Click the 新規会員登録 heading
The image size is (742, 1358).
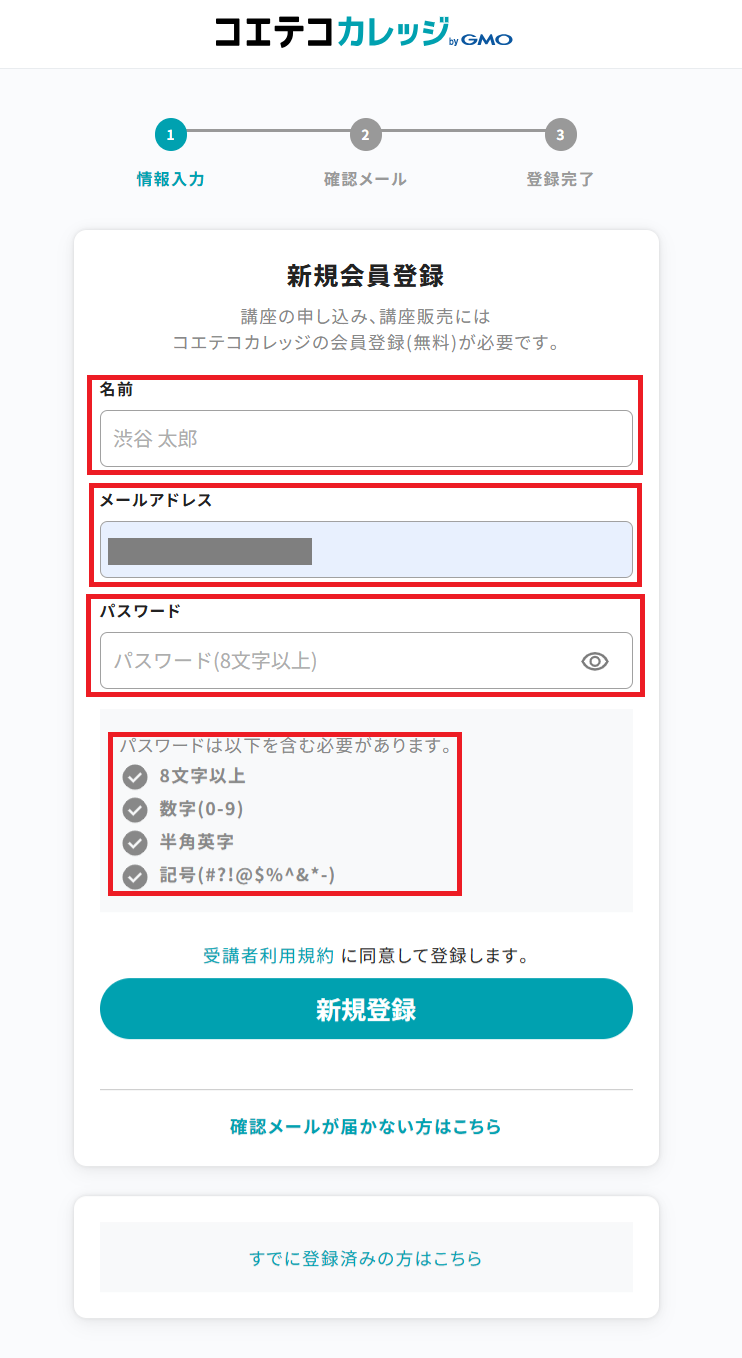click(x=366, y=275)
